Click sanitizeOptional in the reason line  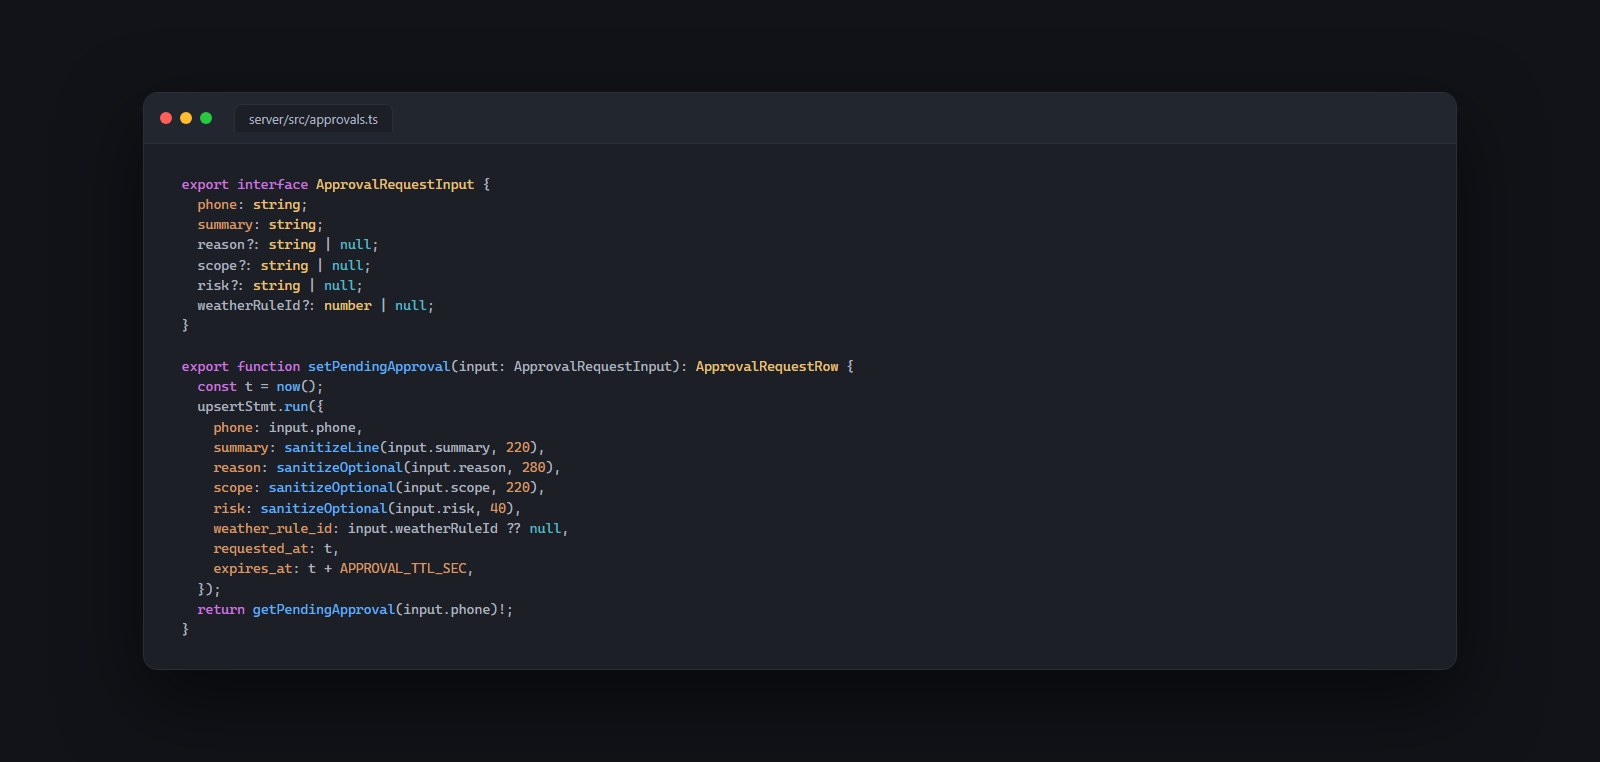pyautogui.click(x=340, y=467)
